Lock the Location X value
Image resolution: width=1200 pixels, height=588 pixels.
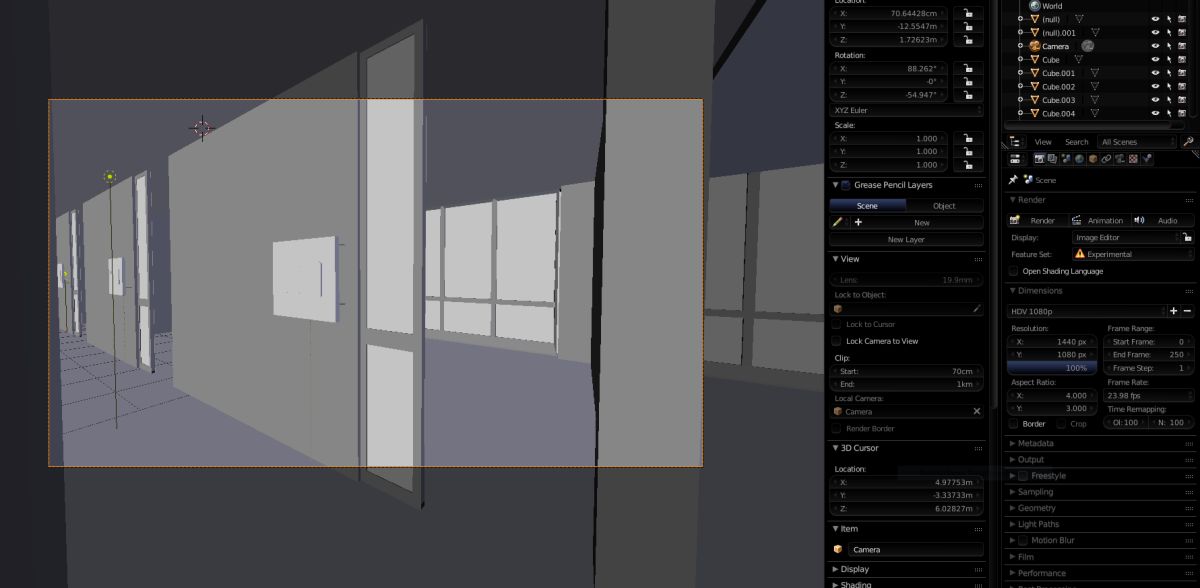[969, 14]
